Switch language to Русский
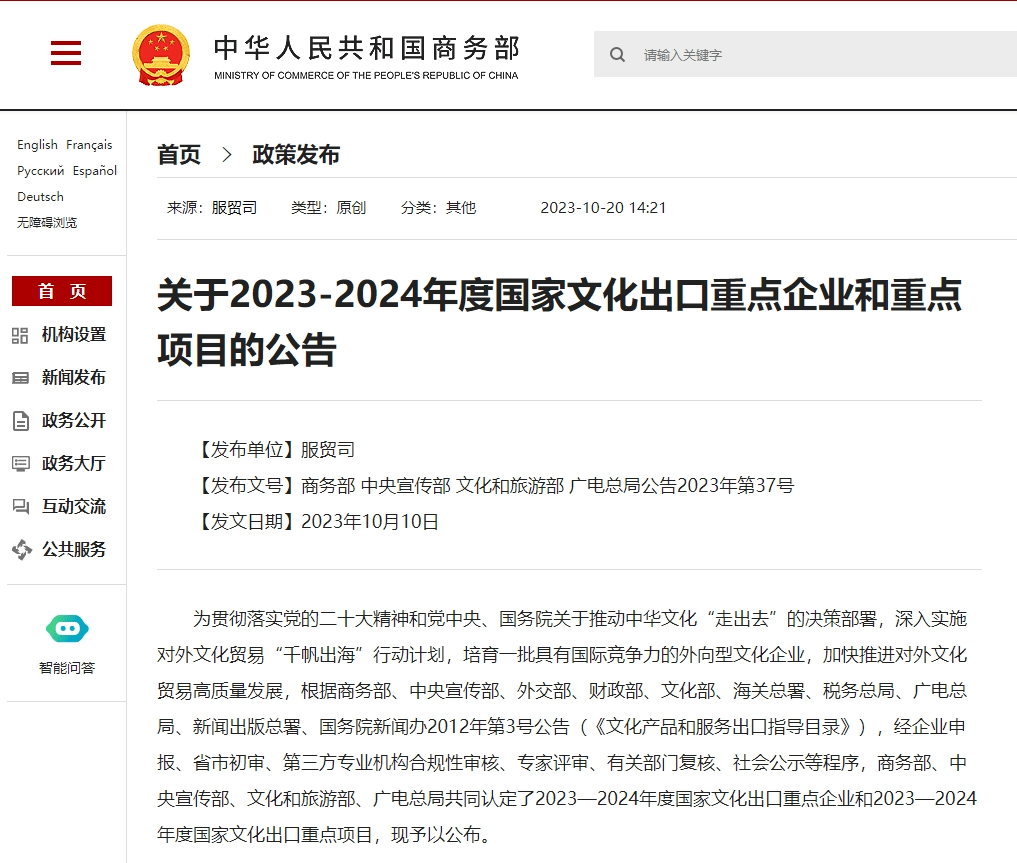The image size is (1017, 863). (x=40, y=171)
